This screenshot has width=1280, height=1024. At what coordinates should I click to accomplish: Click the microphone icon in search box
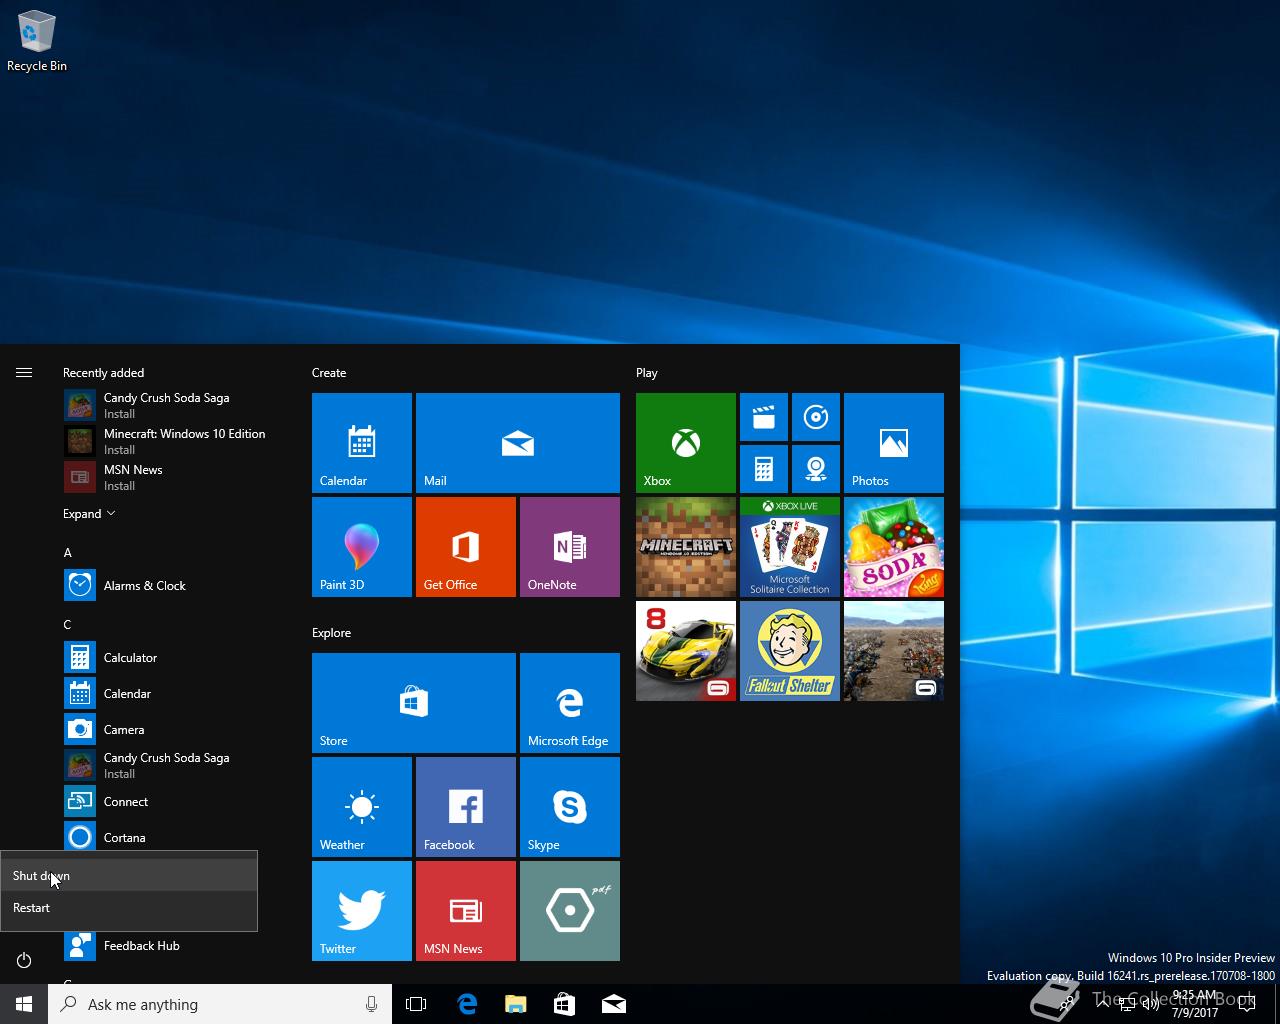click(372, 1004)
